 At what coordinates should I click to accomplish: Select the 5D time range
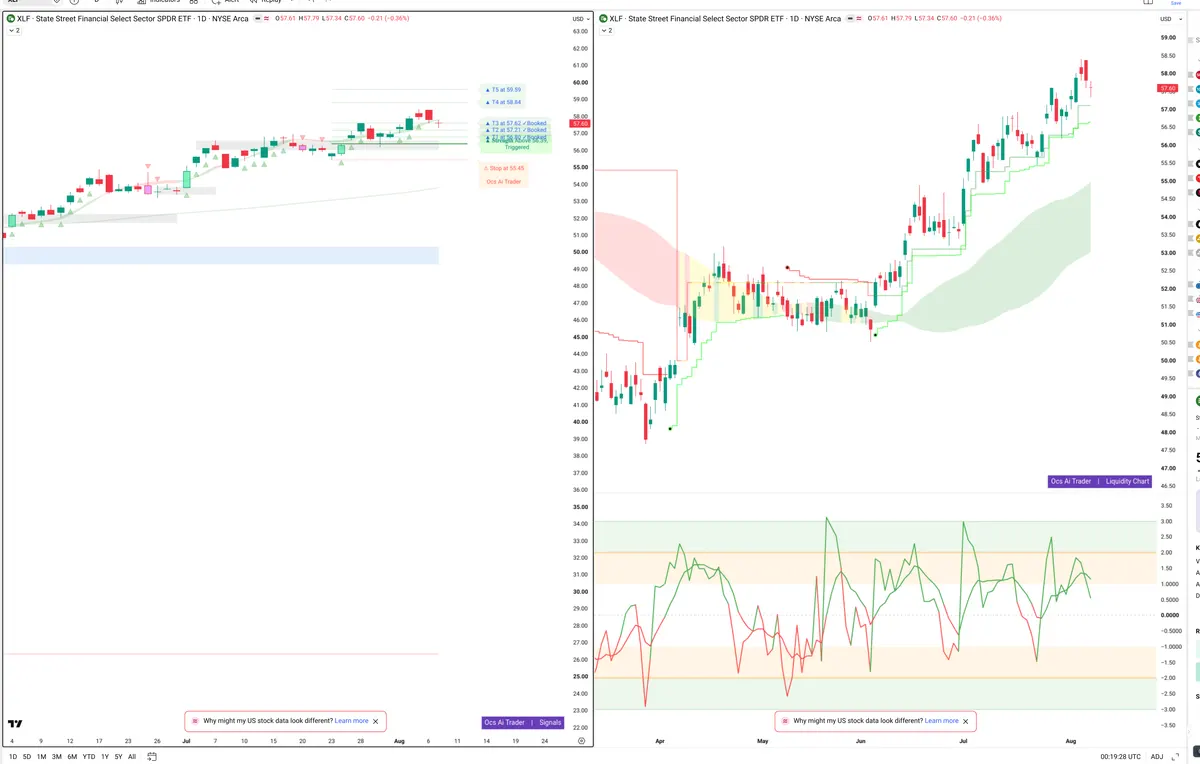tap(27, 757)
